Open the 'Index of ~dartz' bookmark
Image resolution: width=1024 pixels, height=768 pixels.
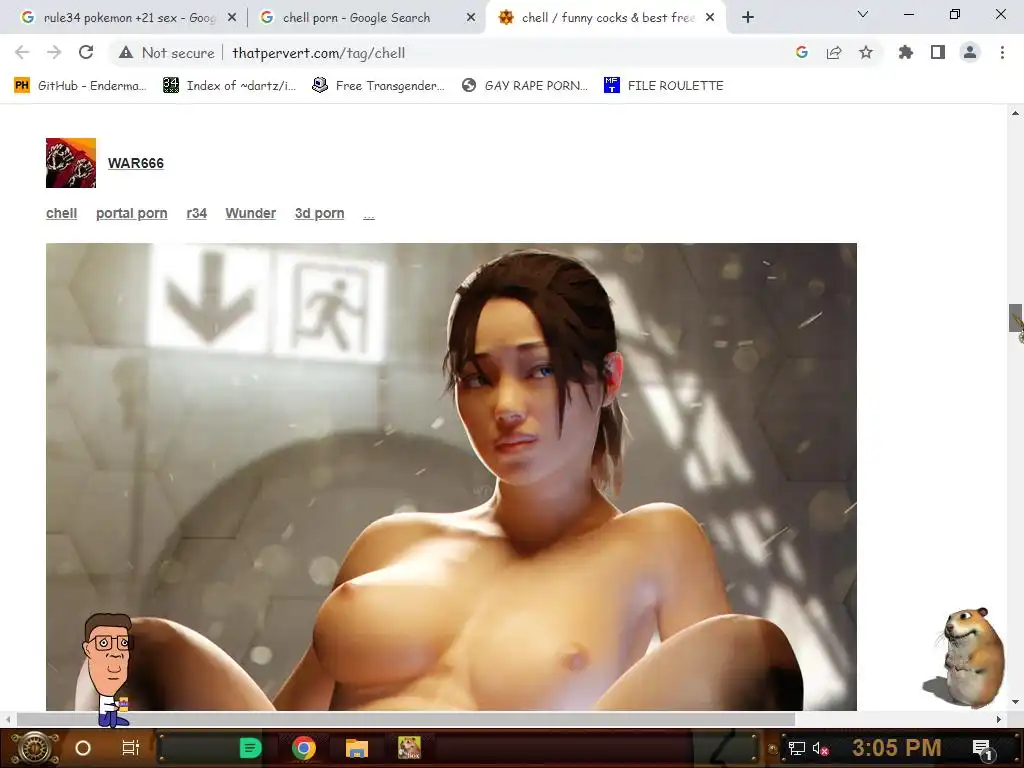[x=229, y=86]
